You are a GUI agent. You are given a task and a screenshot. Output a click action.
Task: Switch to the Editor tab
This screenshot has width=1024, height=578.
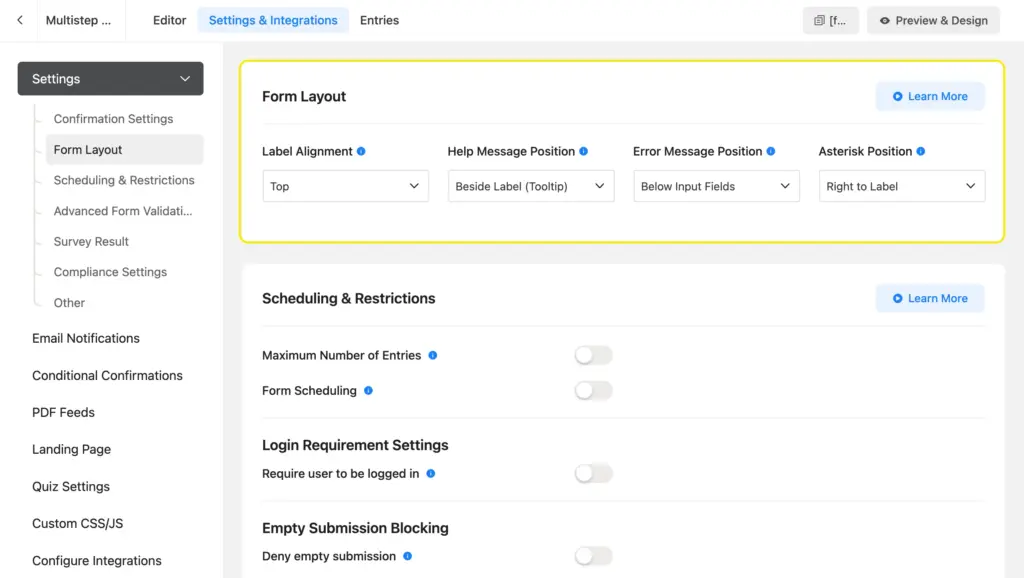pos(169,21)
